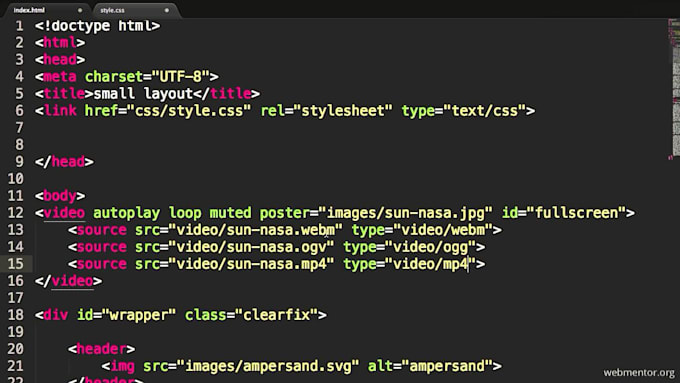This screenshot has height=383, width=680.
Task: Click the "stylesheet" rel value
Action: pyautogui.click(x=343, y=111)
